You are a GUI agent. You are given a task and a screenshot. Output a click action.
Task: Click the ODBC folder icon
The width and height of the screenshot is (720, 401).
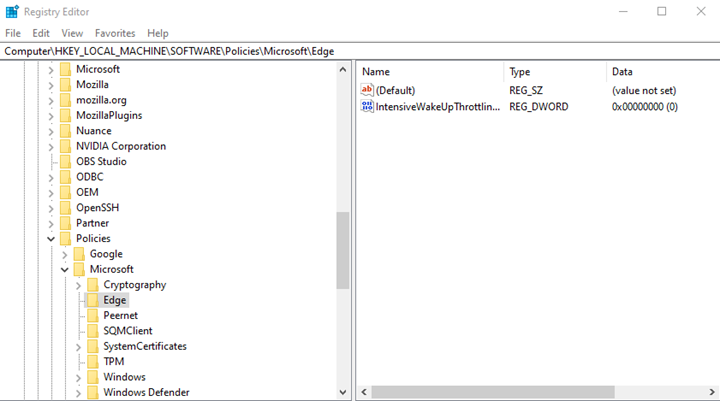pyautogui.click(x=66, y=177)
